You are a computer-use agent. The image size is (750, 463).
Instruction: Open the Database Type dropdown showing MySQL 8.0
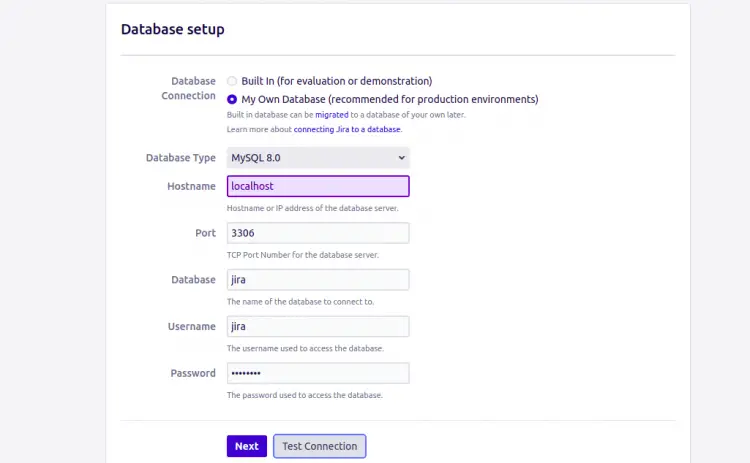(317, 158)
